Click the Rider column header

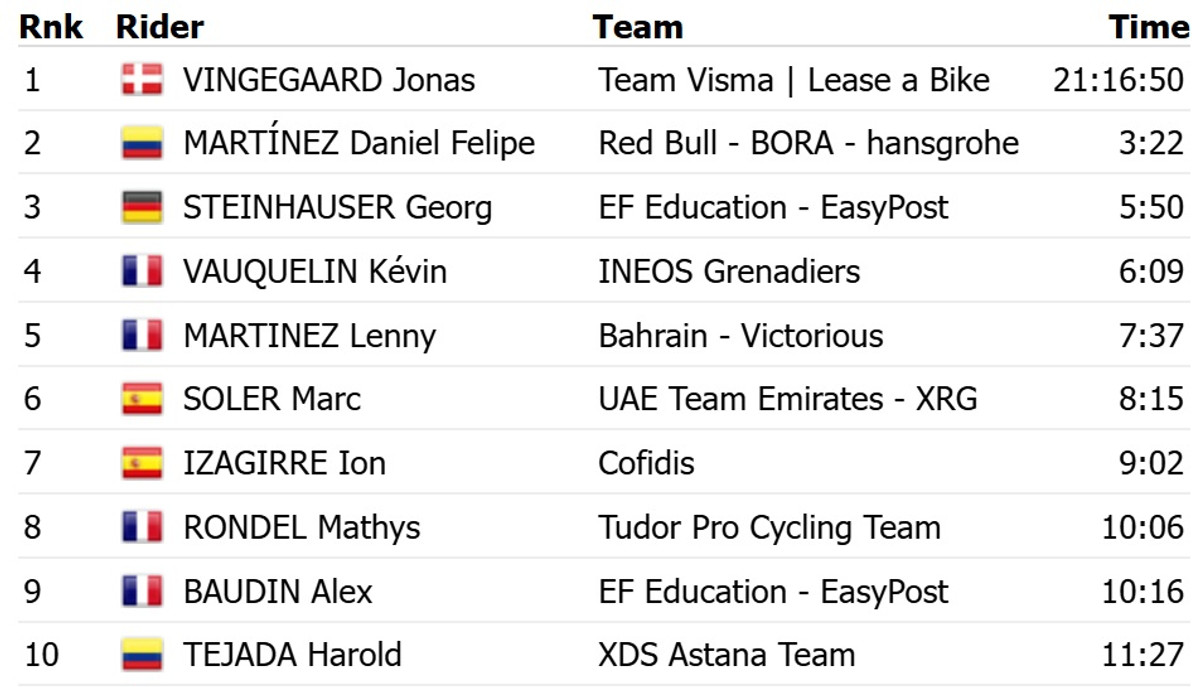click(160, 27)
